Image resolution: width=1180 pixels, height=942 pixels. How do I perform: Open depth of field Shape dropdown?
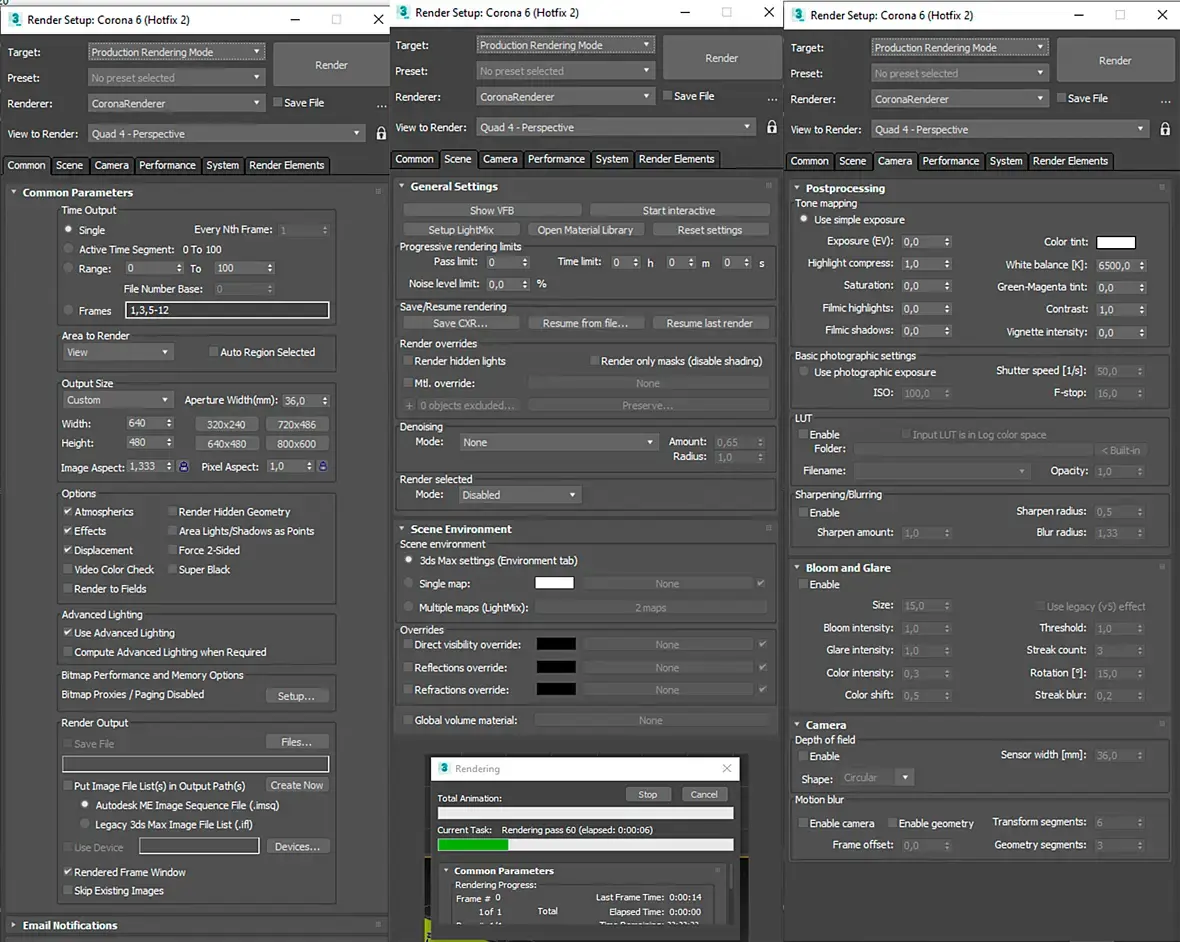[x=877, y=777]
